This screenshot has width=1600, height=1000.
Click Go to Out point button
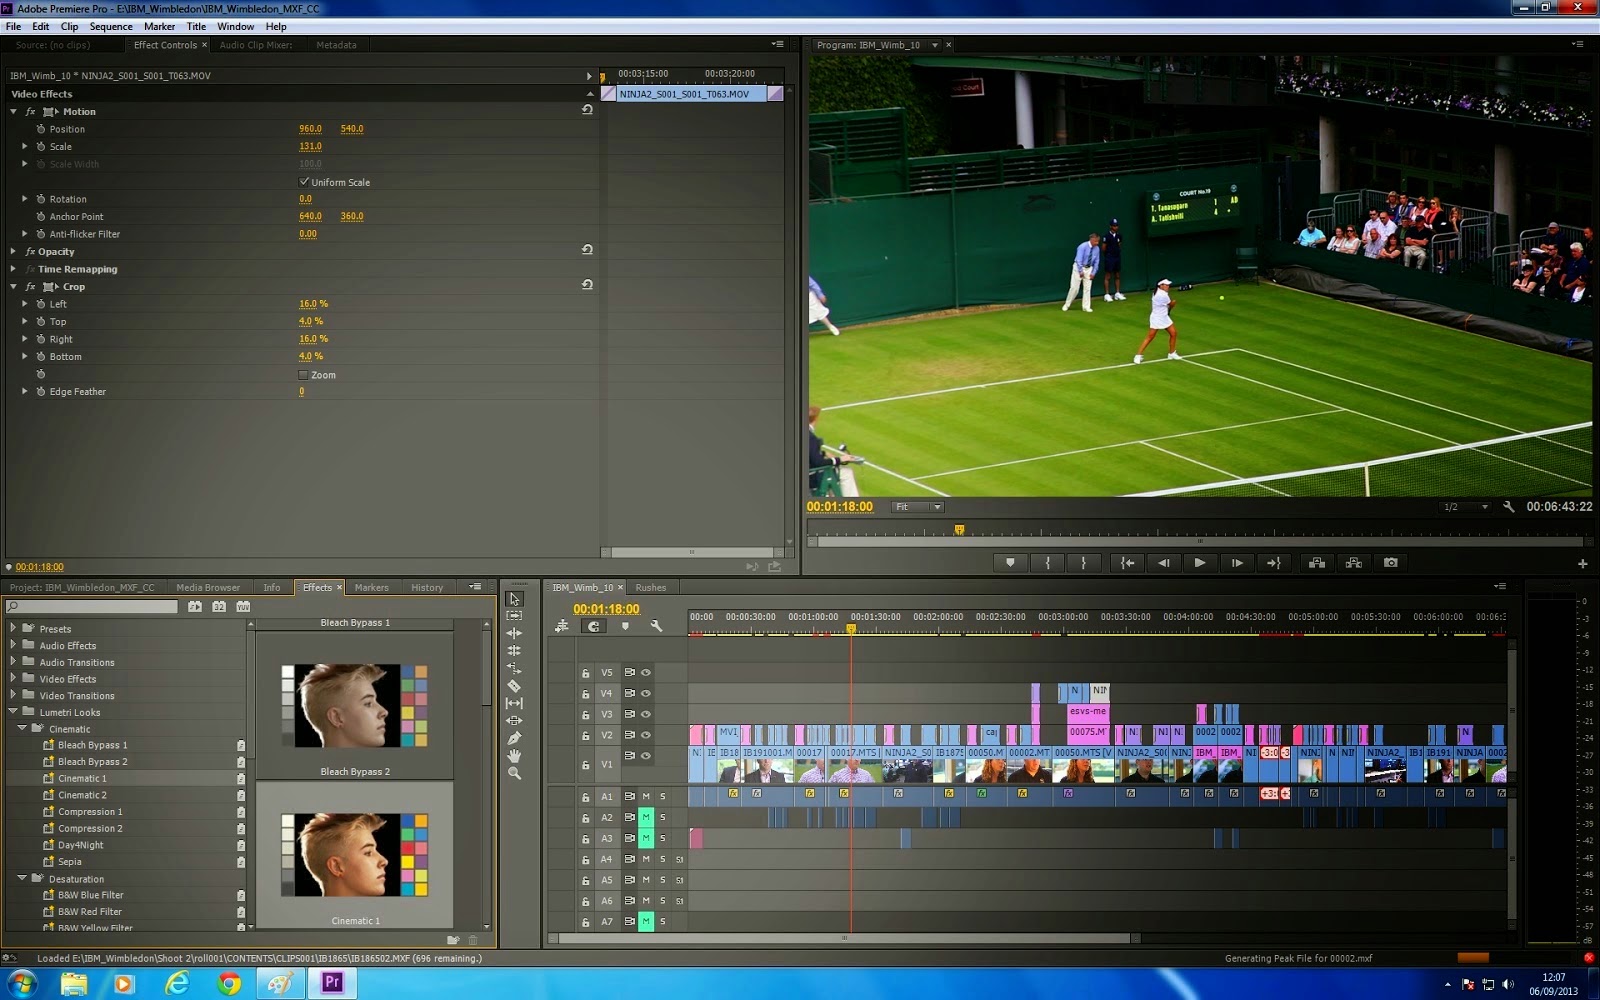click(x=1274, y=563)
